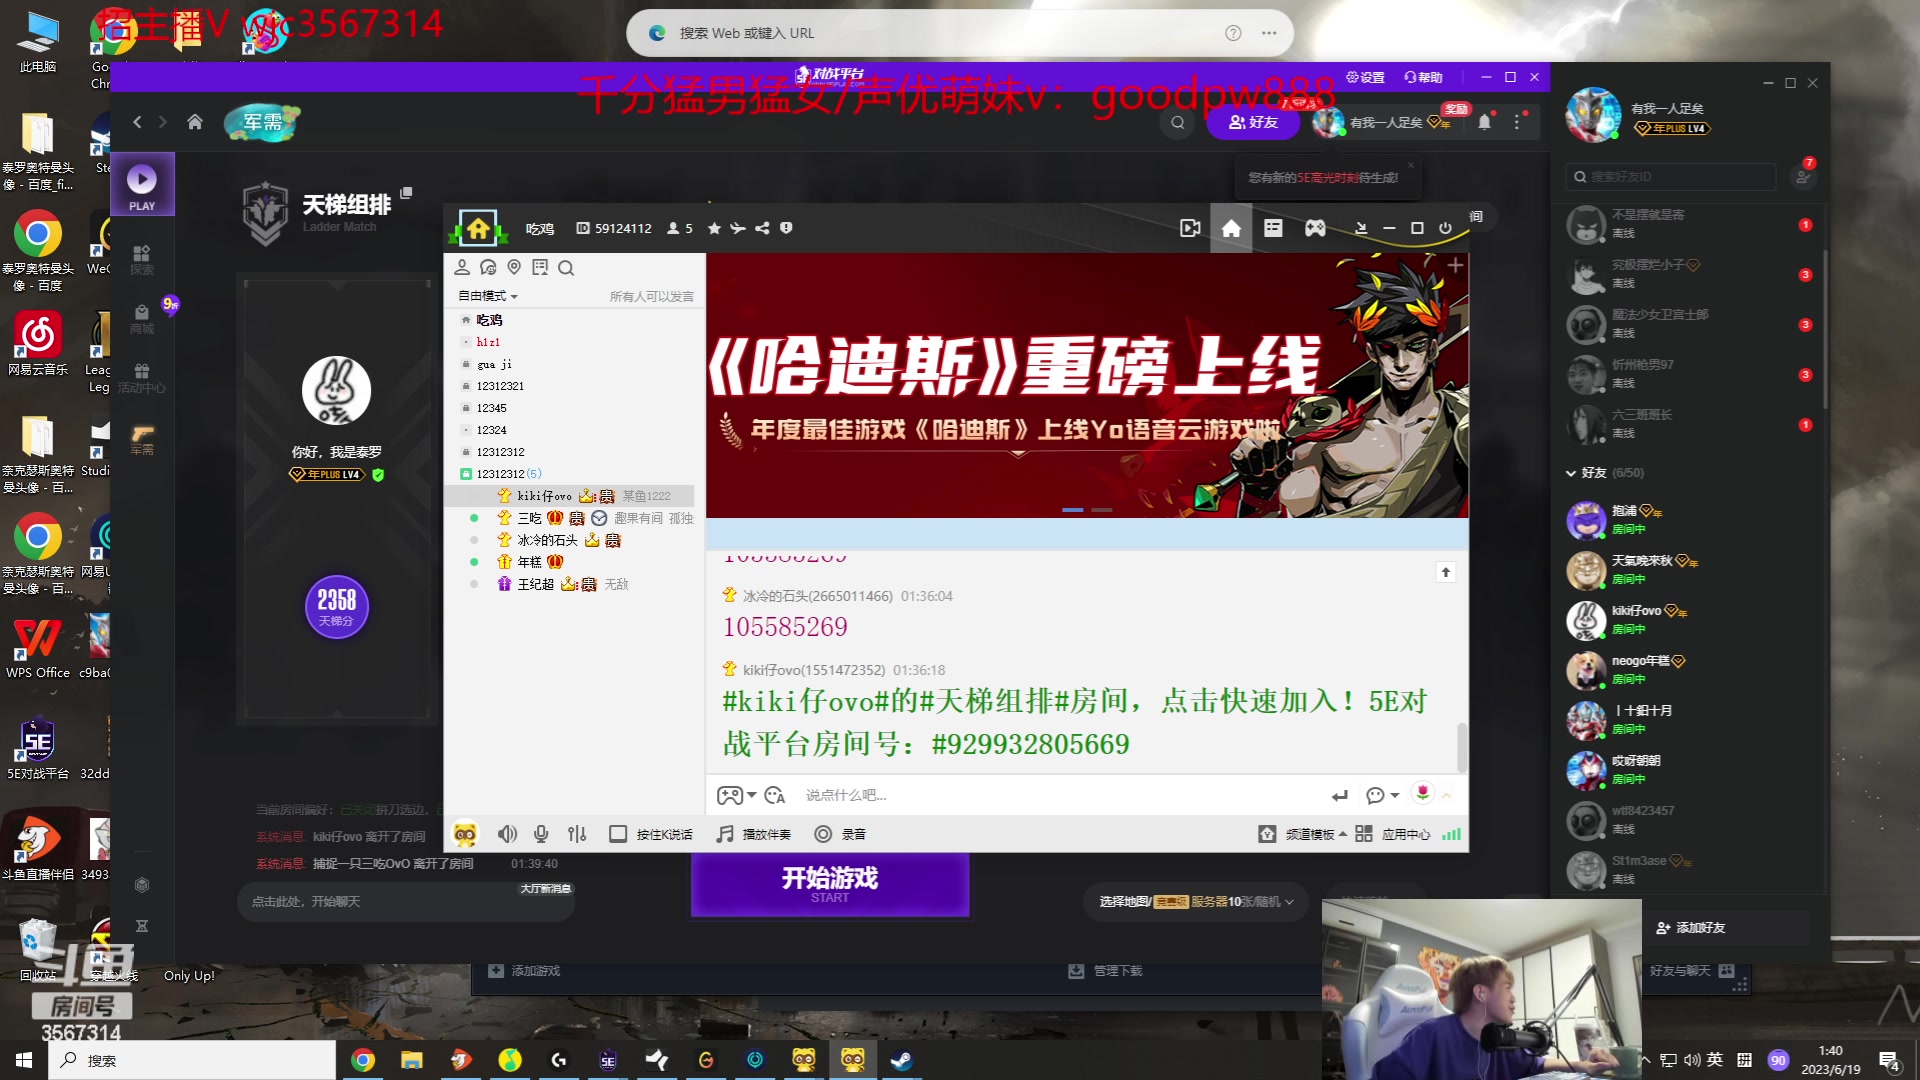This screenshot has width=1920, height=1080.
Task: Focus the 说点什么吧 chat input field
Action: 1060,795
